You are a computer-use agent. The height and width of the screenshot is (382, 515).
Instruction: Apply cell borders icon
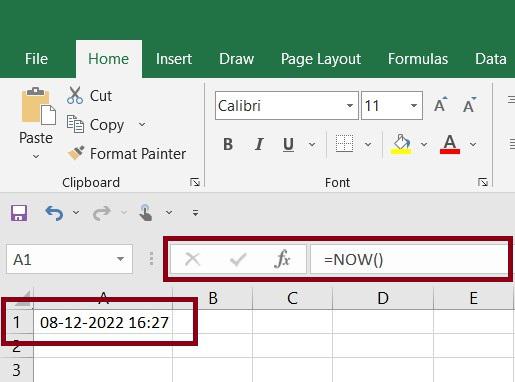(344, 144)
